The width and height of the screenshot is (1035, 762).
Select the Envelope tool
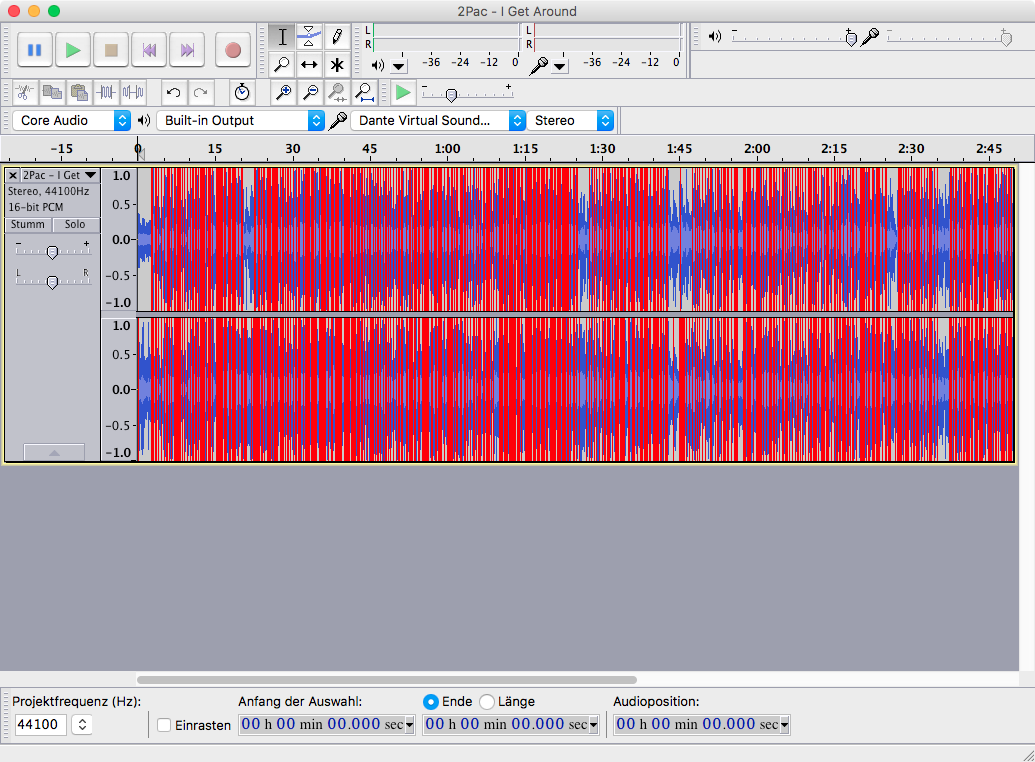click(309, 36)
